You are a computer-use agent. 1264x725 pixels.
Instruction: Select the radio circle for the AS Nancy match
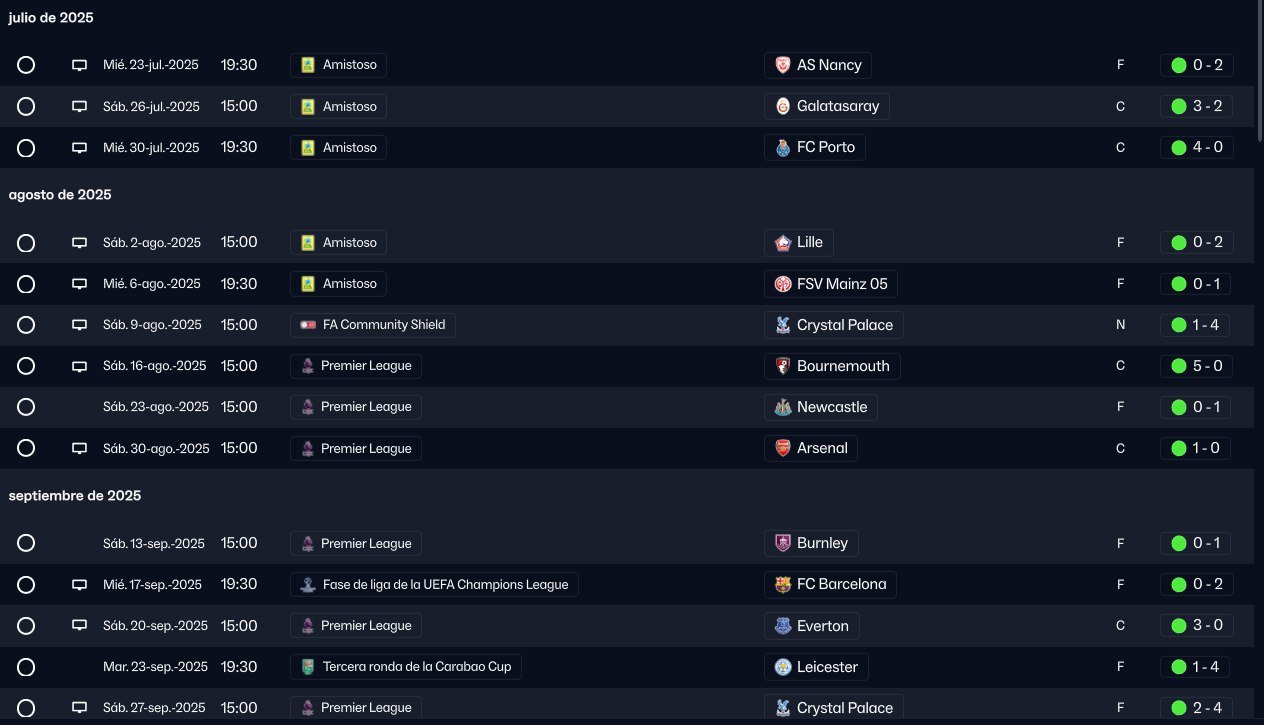tap(26, 65)
